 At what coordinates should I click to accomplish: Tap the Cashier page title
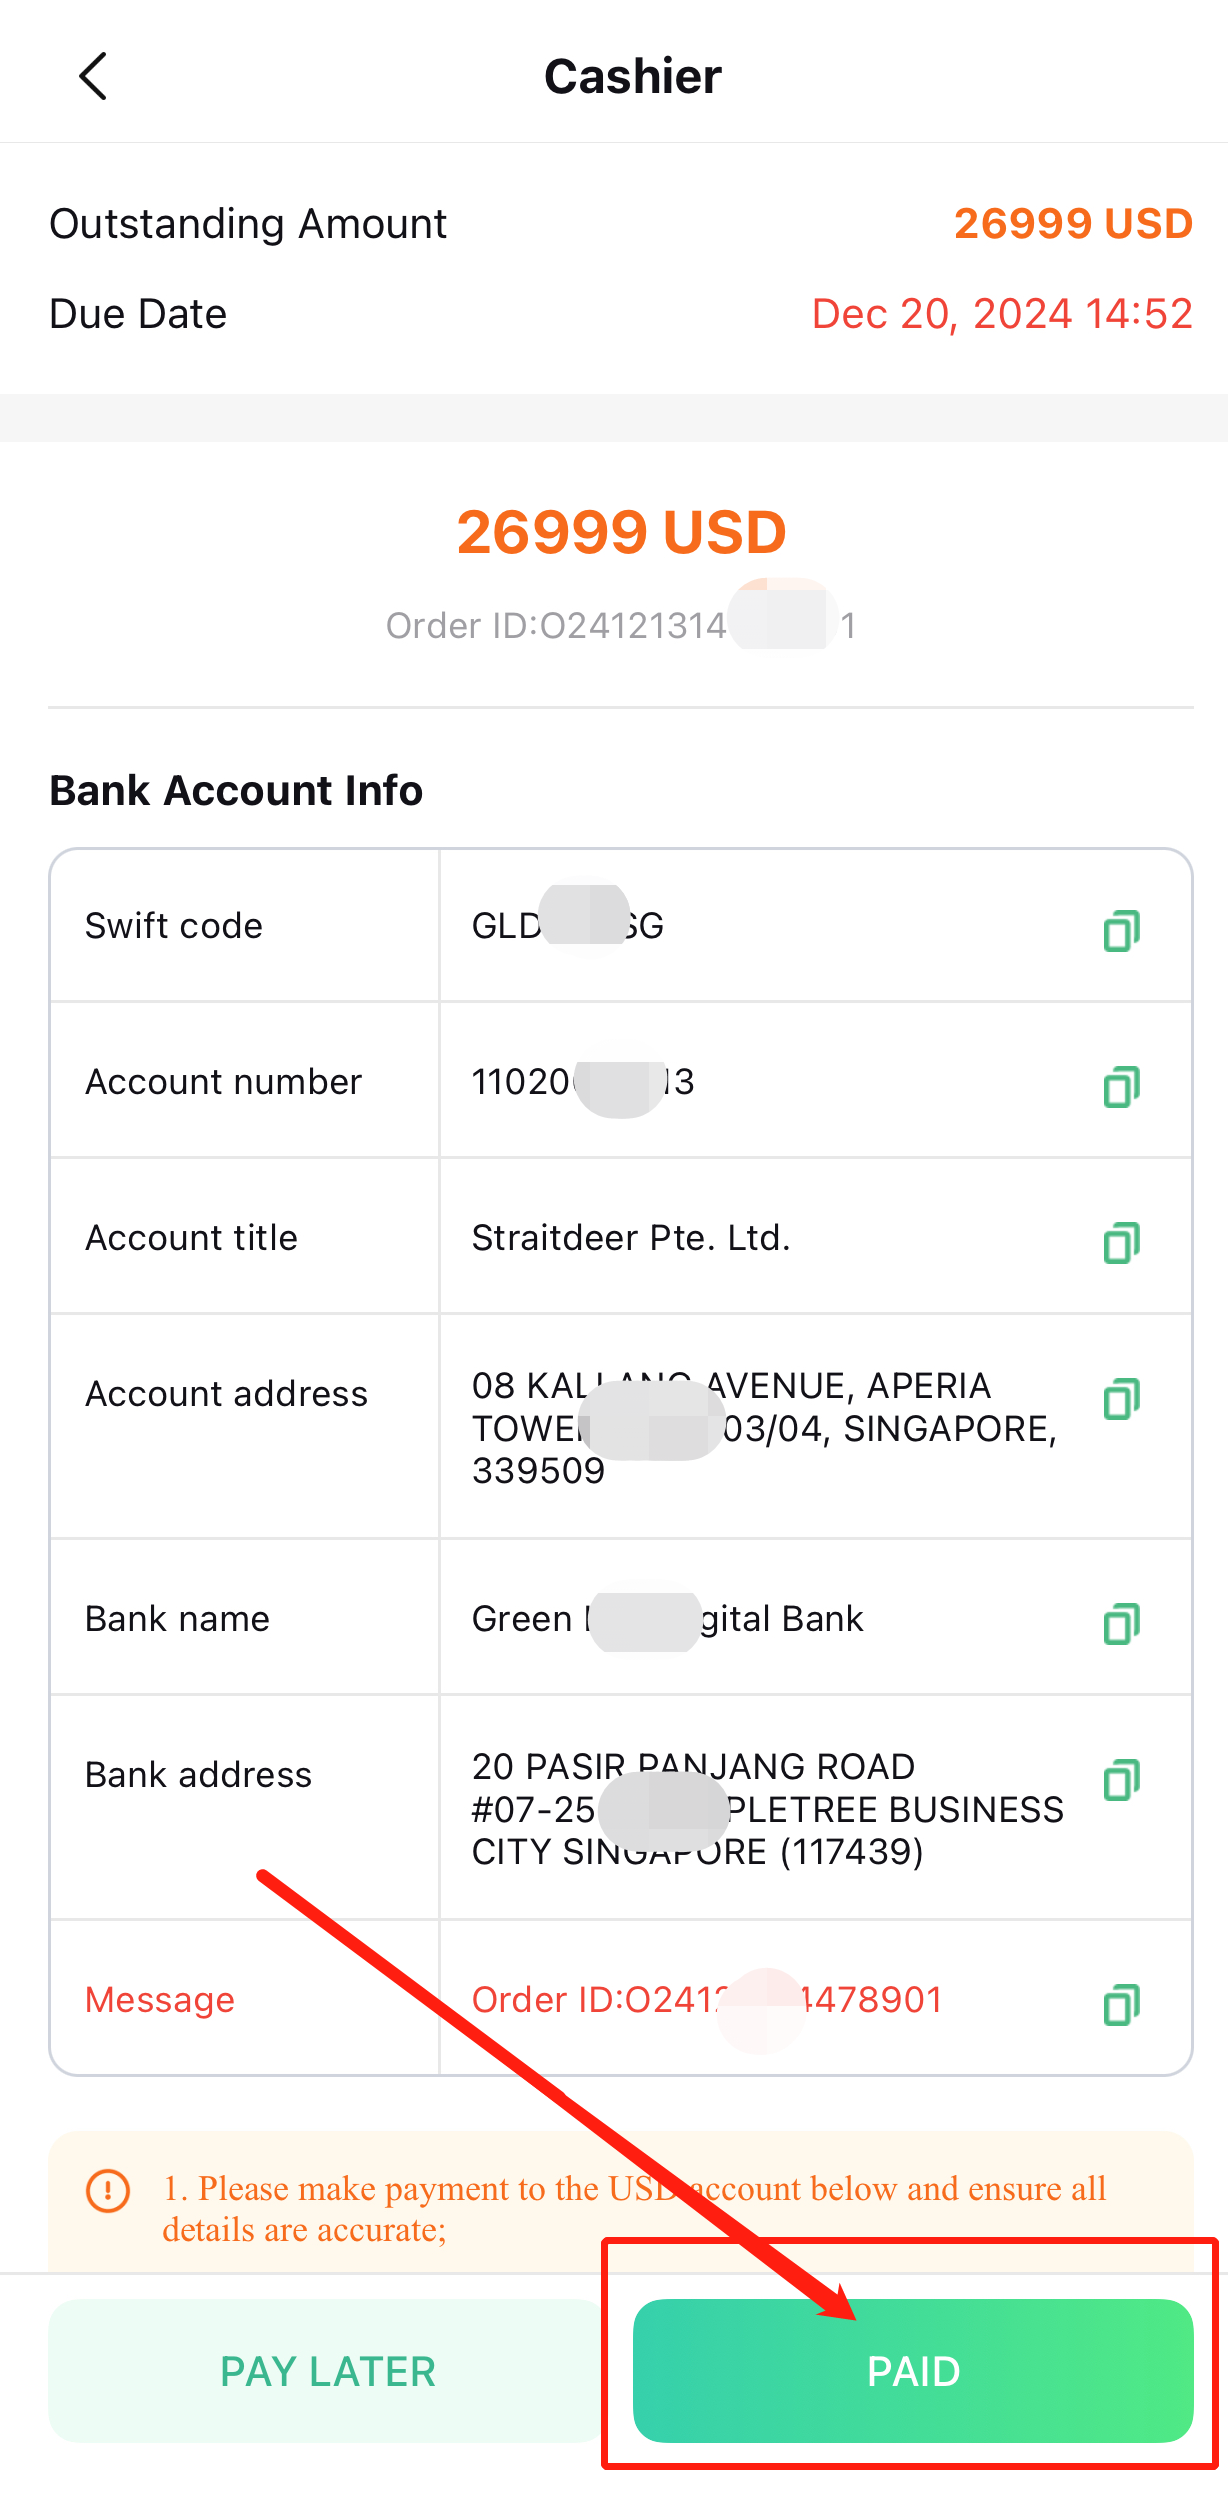pos(633,76)
